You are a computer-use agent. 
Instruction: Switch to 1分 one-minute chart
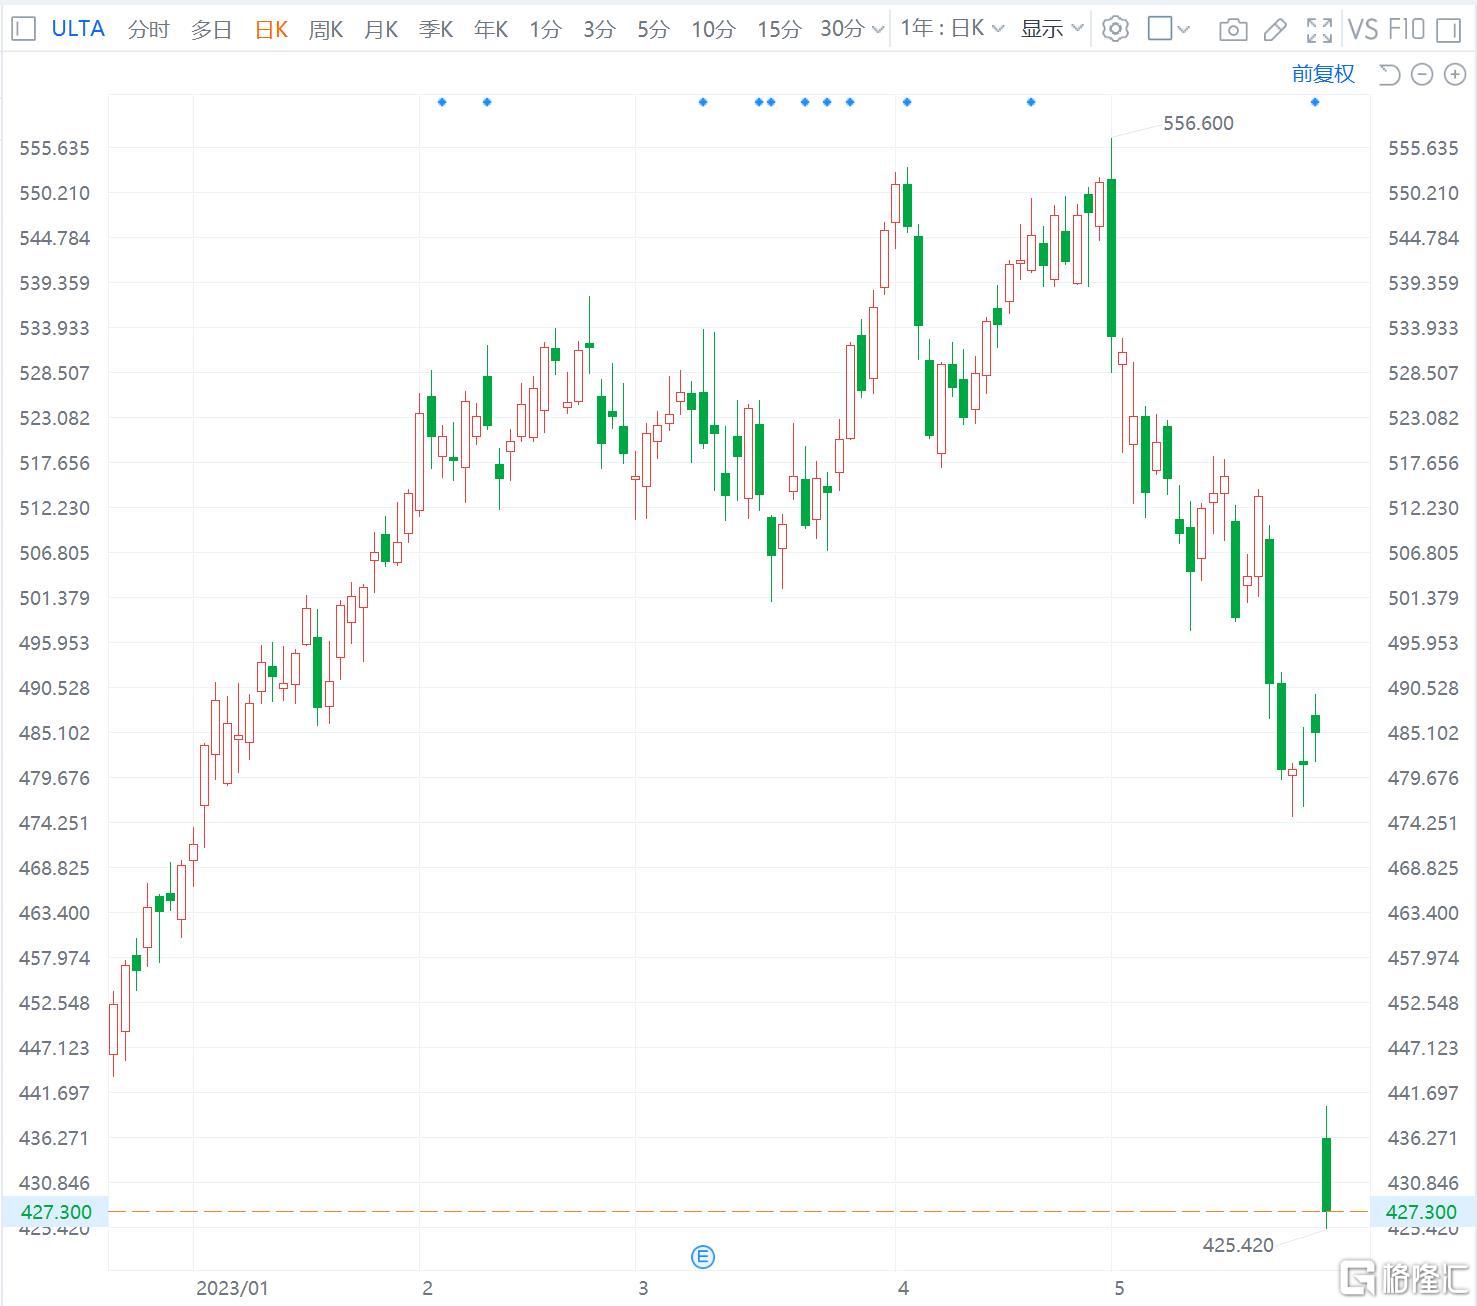click(x=545, y=30)
